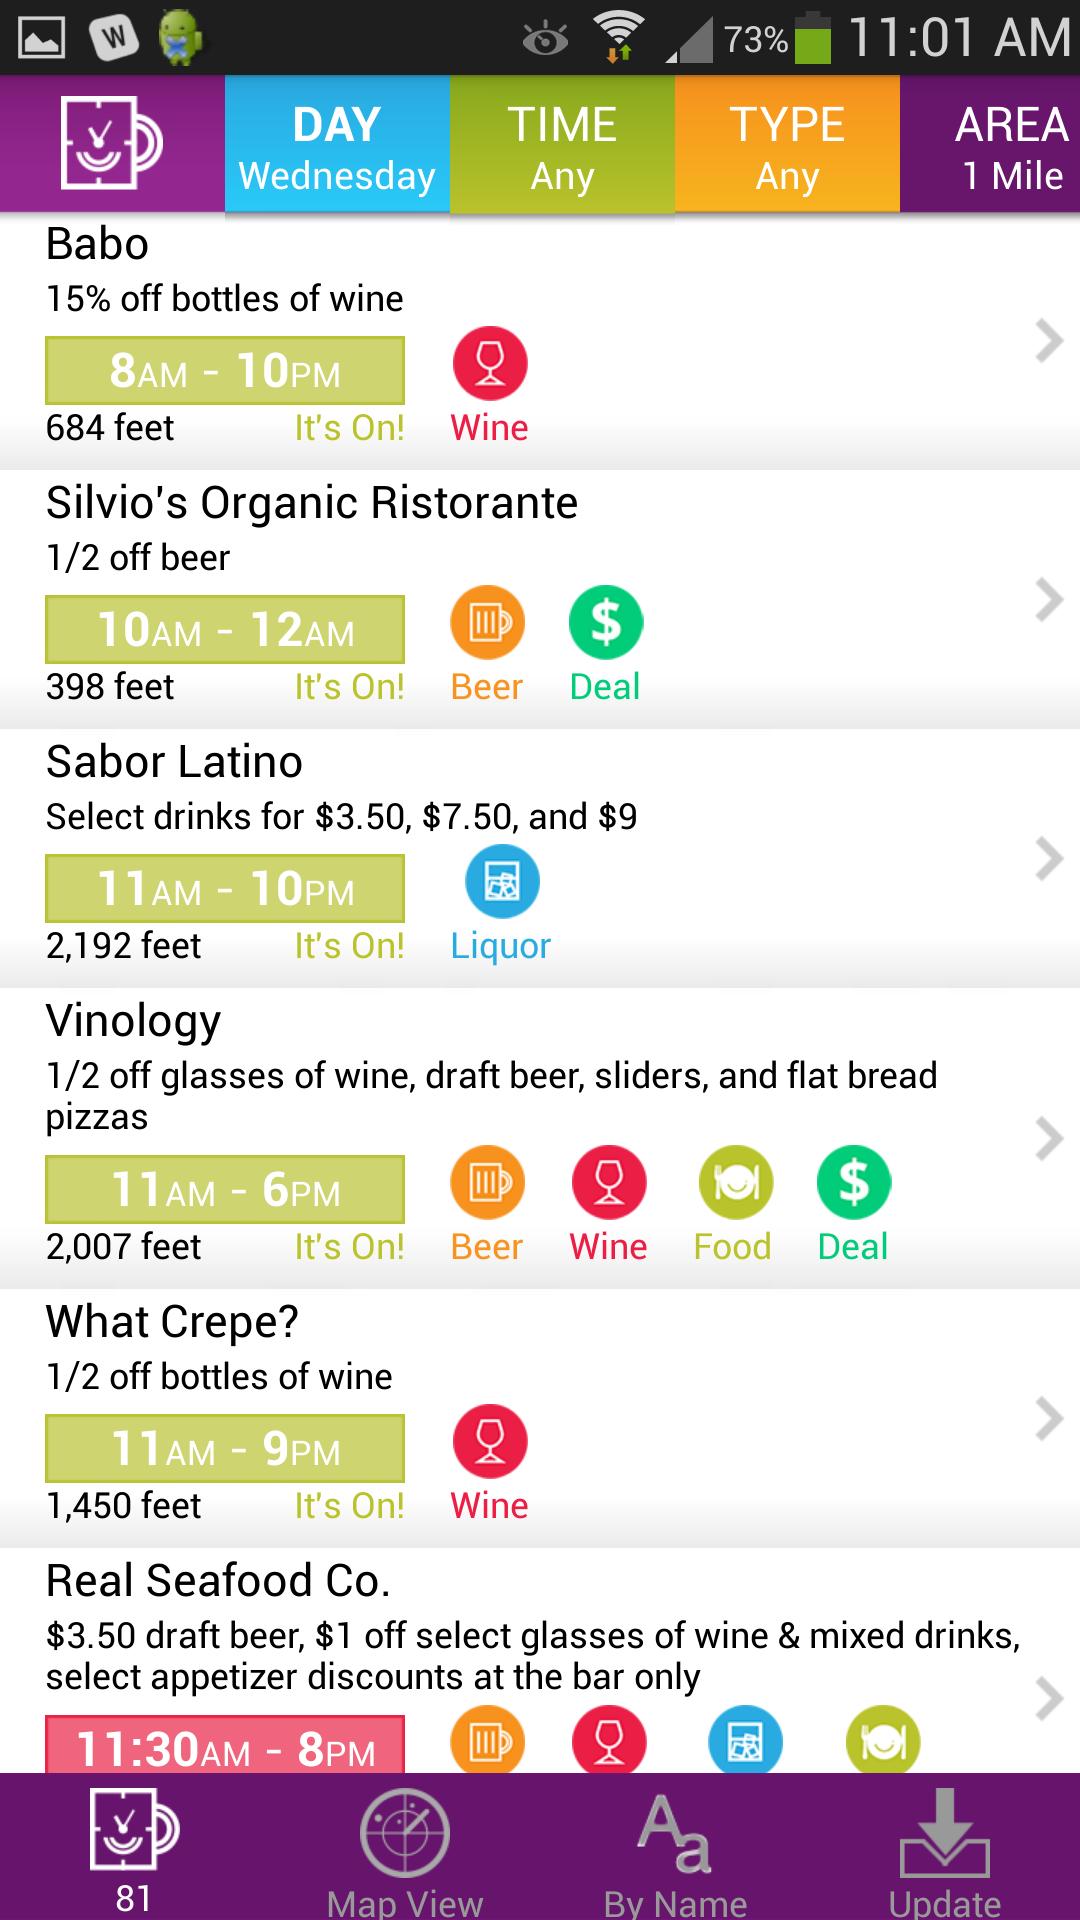Open Sabor Latino details via the chevron
The height and width of the screenshot is (1920, 1080).
tap(1048, 859)
